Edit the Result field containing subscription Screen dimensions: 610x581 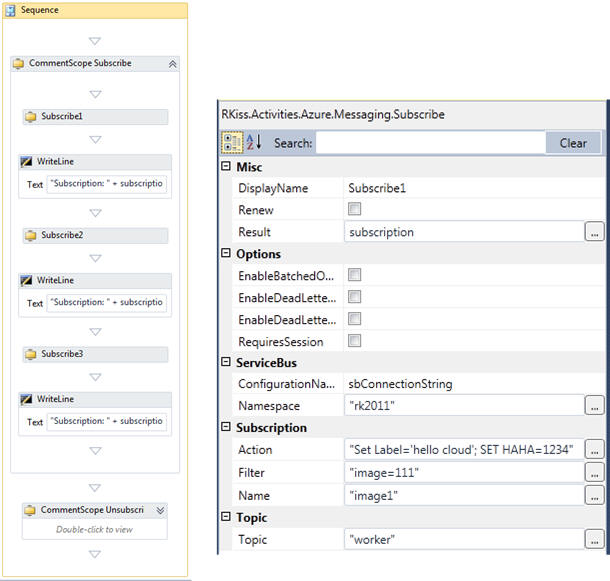(464, 232)
